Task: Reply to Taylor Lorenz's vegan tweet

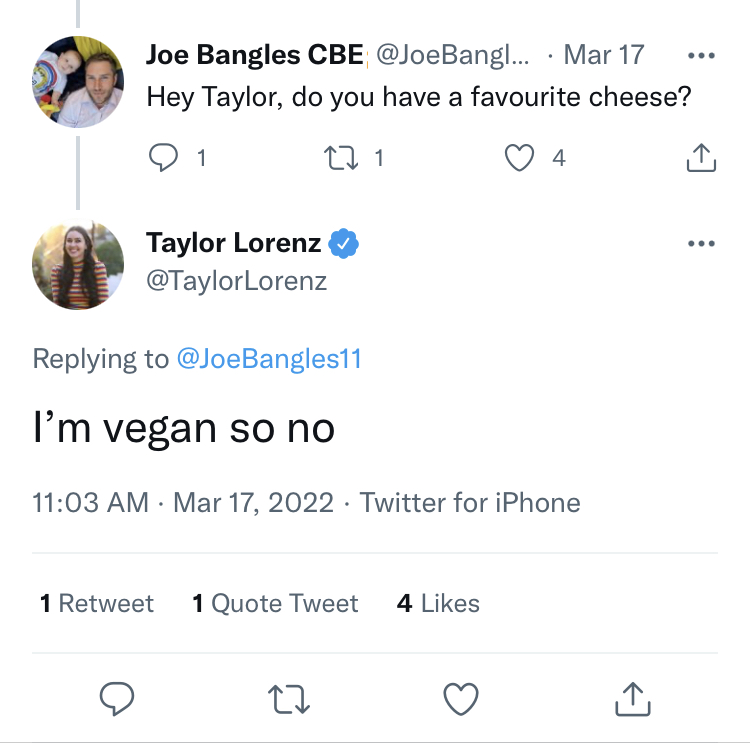Action: coord(117,699)
